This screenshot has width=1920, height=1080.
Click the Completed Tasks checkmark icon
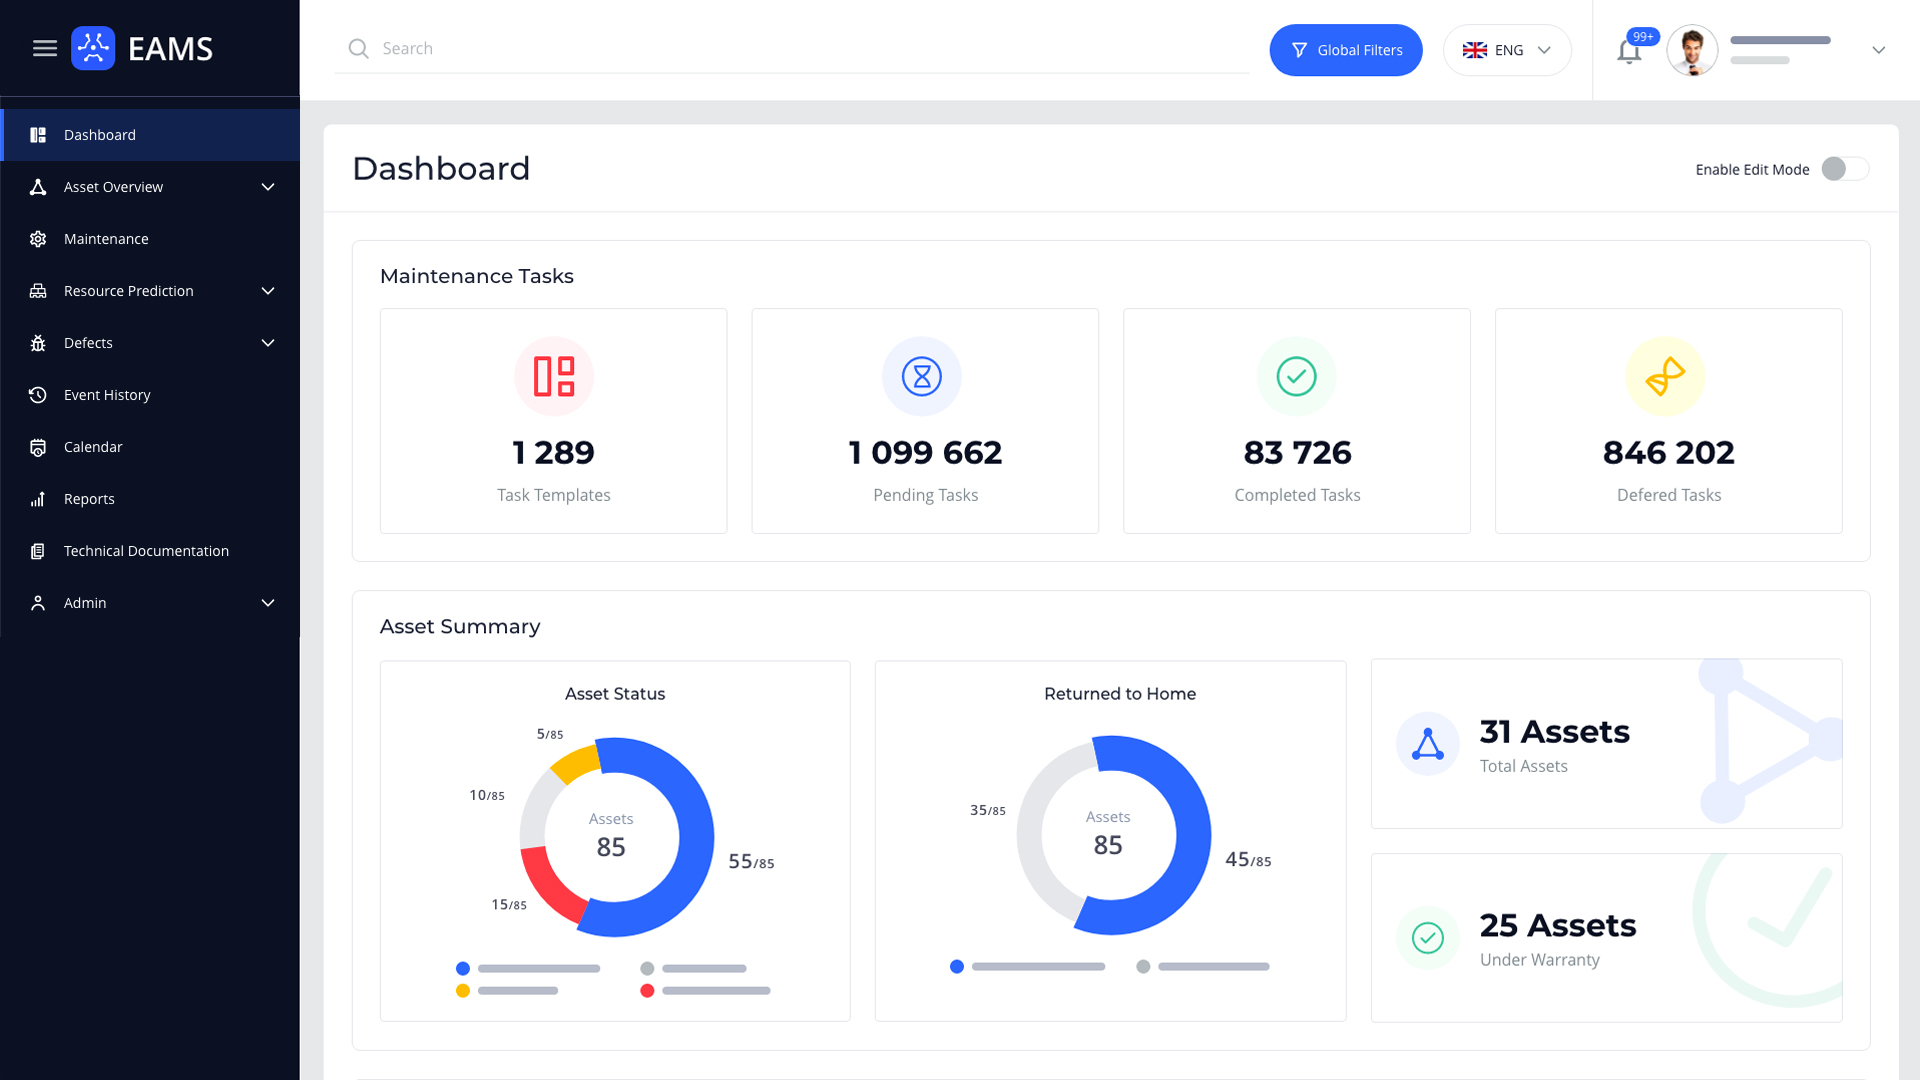1297,377
